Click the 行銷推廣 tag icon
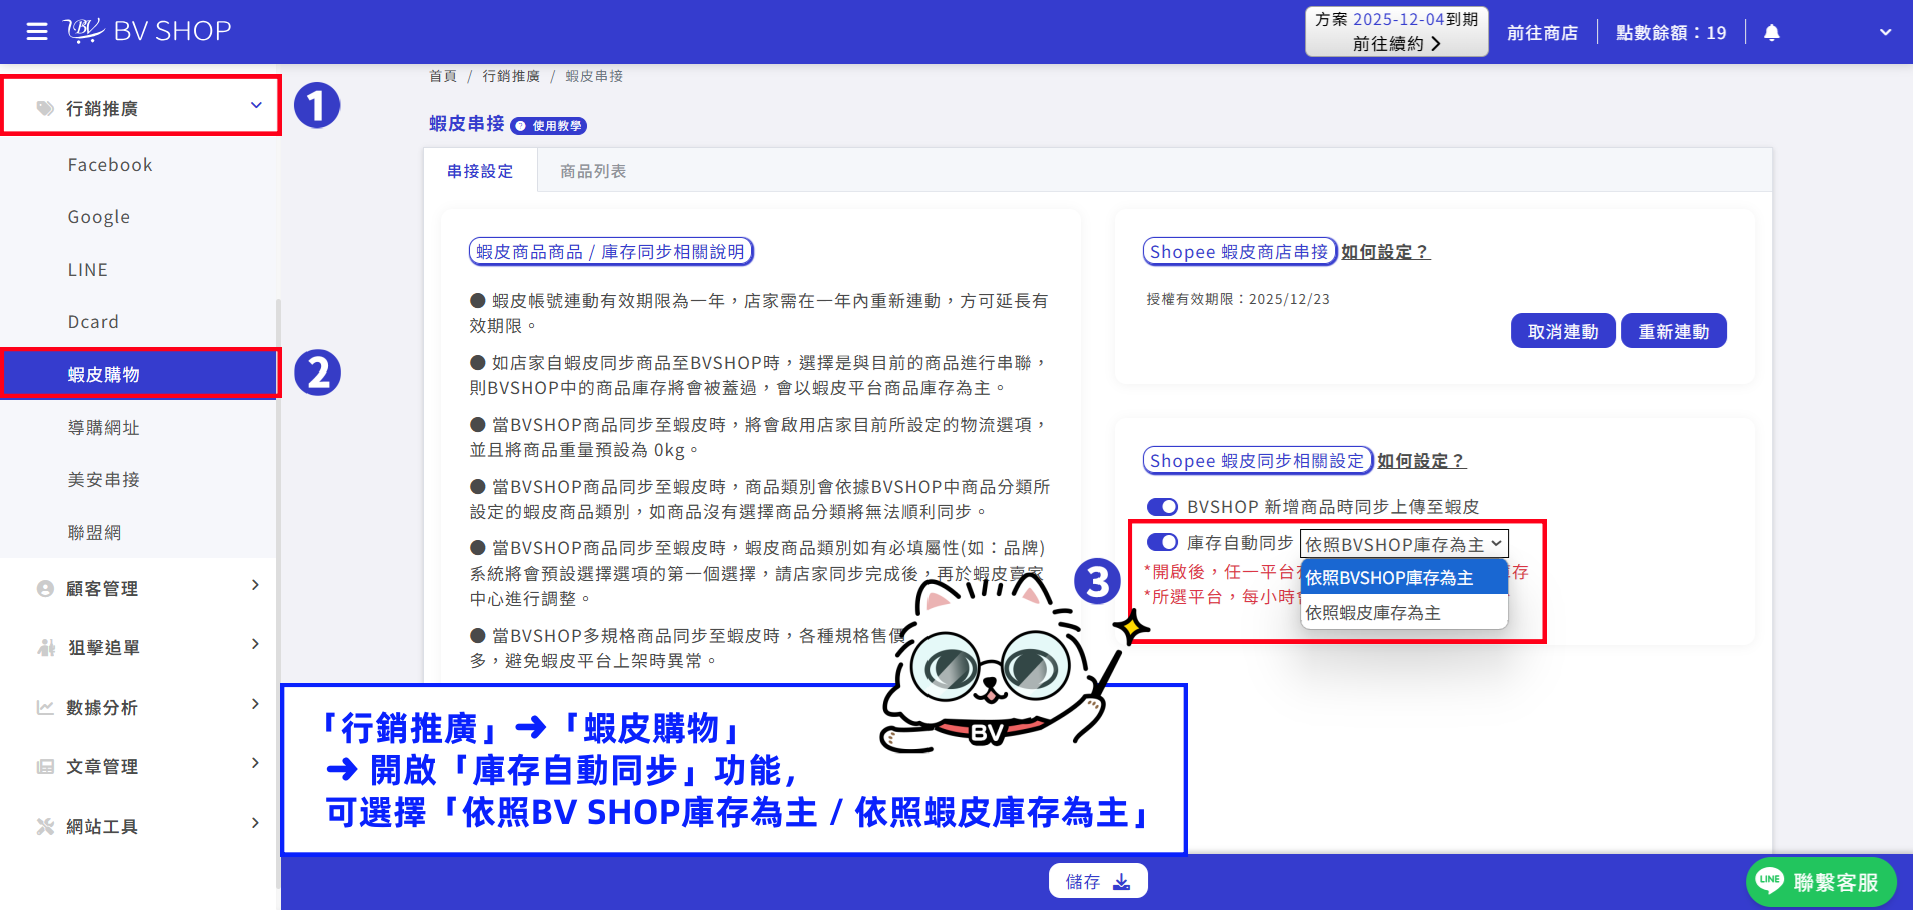This screenshot has width=1913, height=910. point(45,108)
